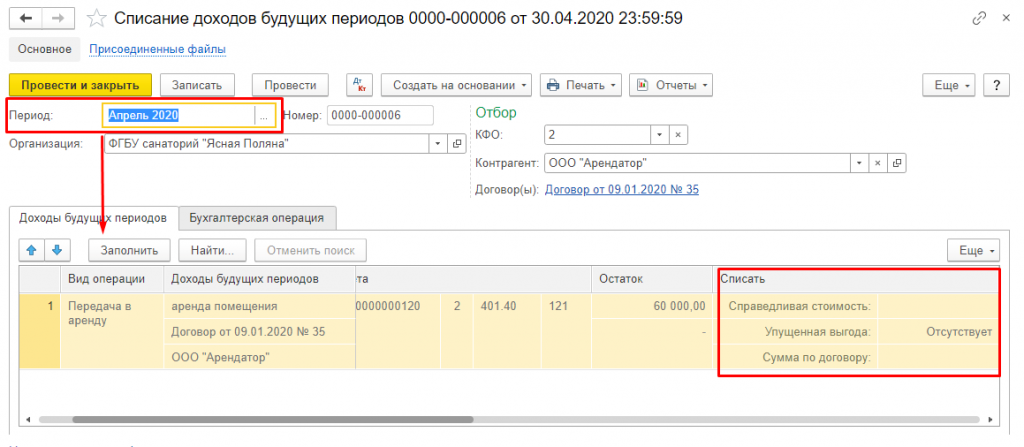
Task: Open the Дт/Кт postings icon button
Action: point(359,86)
